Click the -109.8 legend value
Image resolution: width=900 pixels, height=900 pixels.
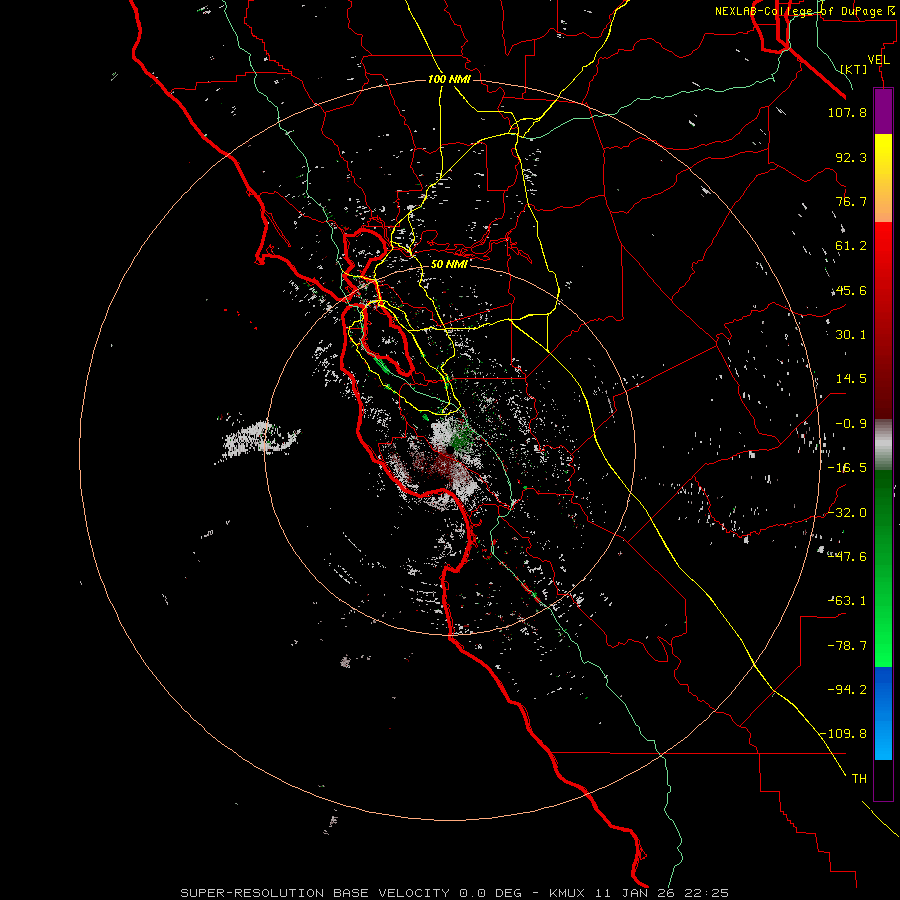tap(843, 734)
